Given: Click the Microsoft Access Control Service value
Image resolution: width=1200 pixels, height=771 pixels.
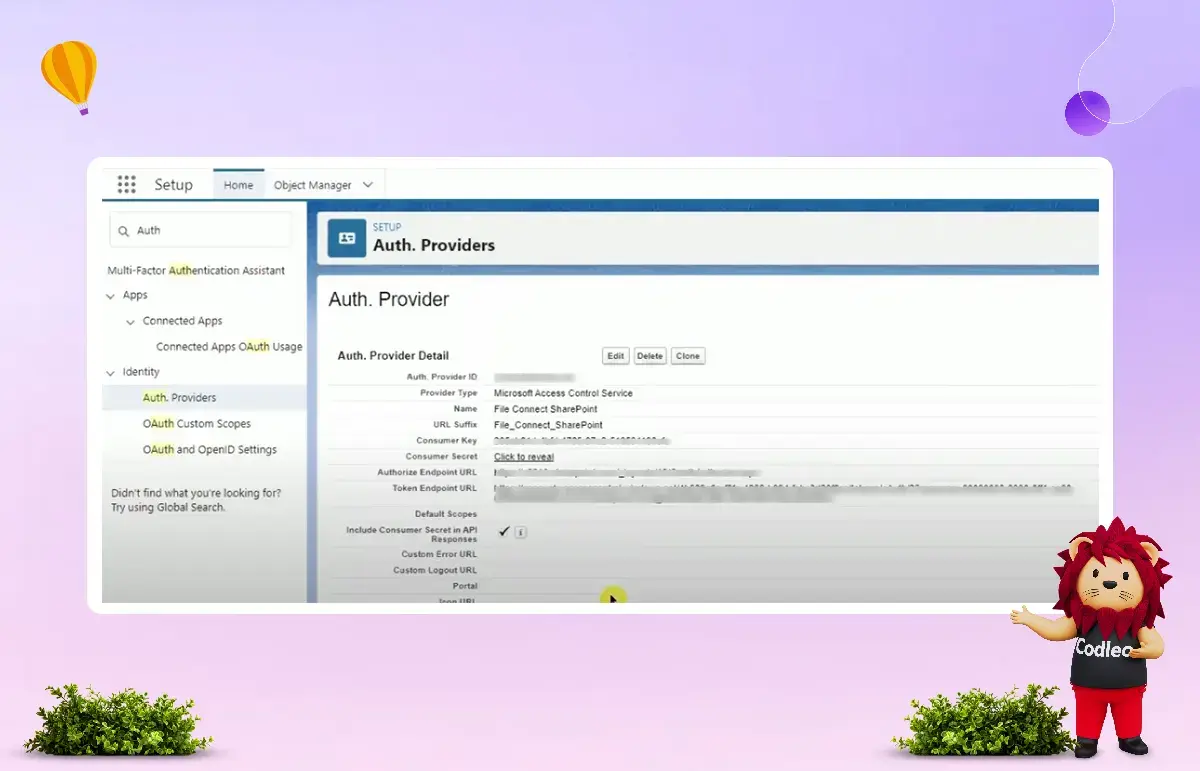Looking at the screenshot, I should click(563, 393).
